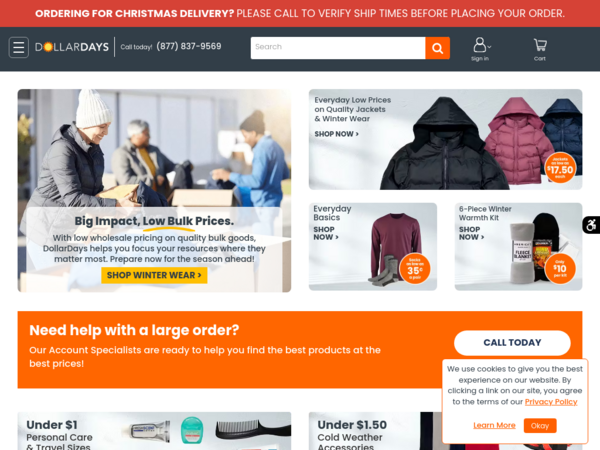The height and width of the screenshot is (450, 600).
Task: Click the $10 per kit badge
Action: (560, 269)
